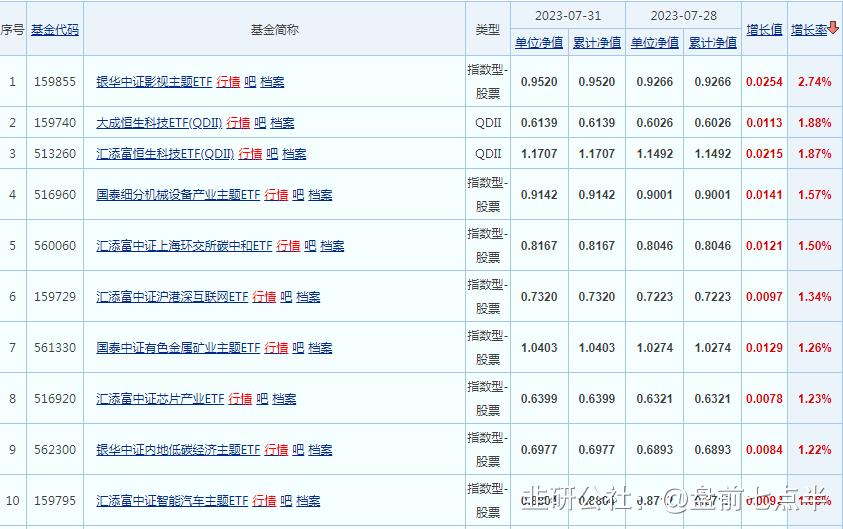Image resolution: width=843 pixels, height=529 pixels.
Task: Sort by 增长率 column header
Action: pyautogui.click(x=809, y=30)
